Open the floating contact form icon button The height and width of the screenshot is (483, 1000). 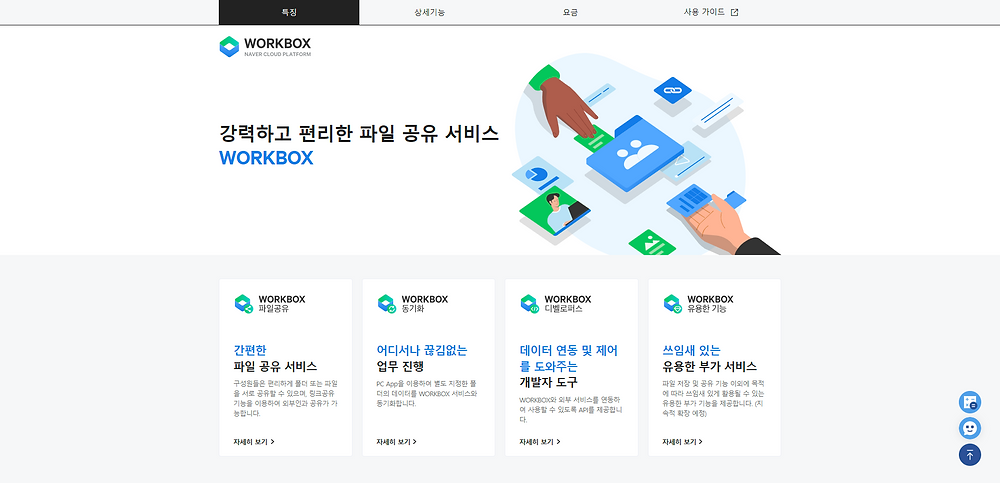point(970,402)
